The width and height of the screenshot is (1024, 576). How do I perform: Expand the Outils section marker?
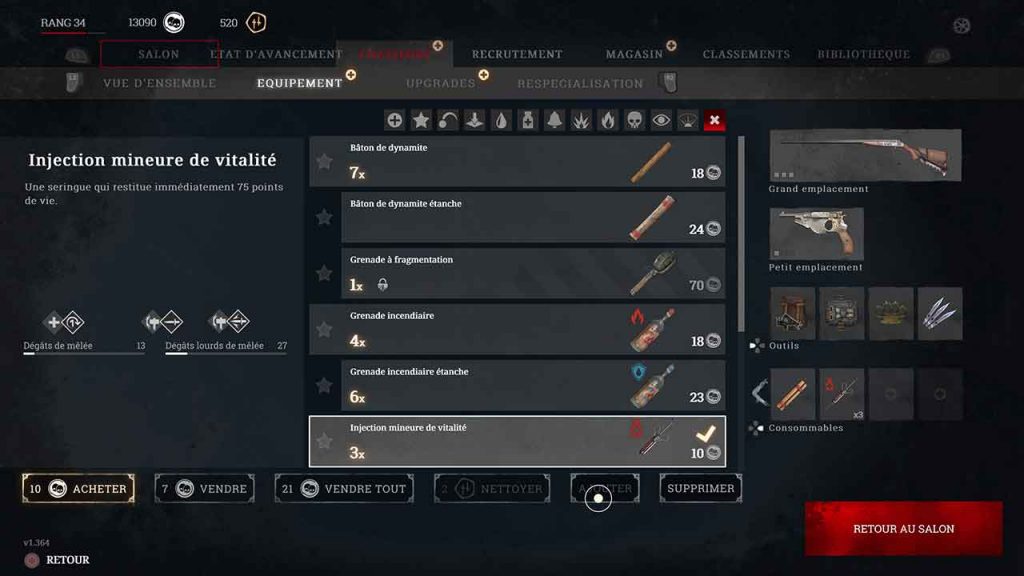point(756,345)
